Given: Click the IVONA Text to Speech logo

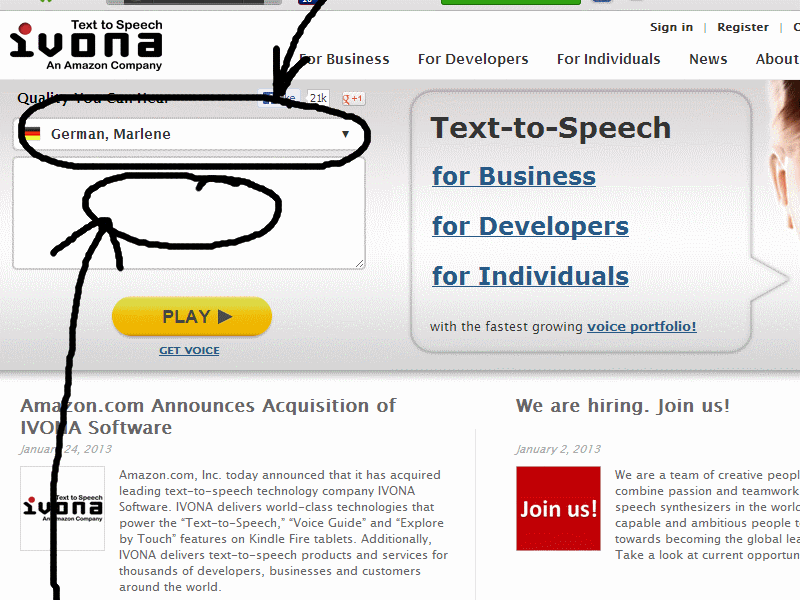Looking at the screenshot, I should (x=86, y=45).
